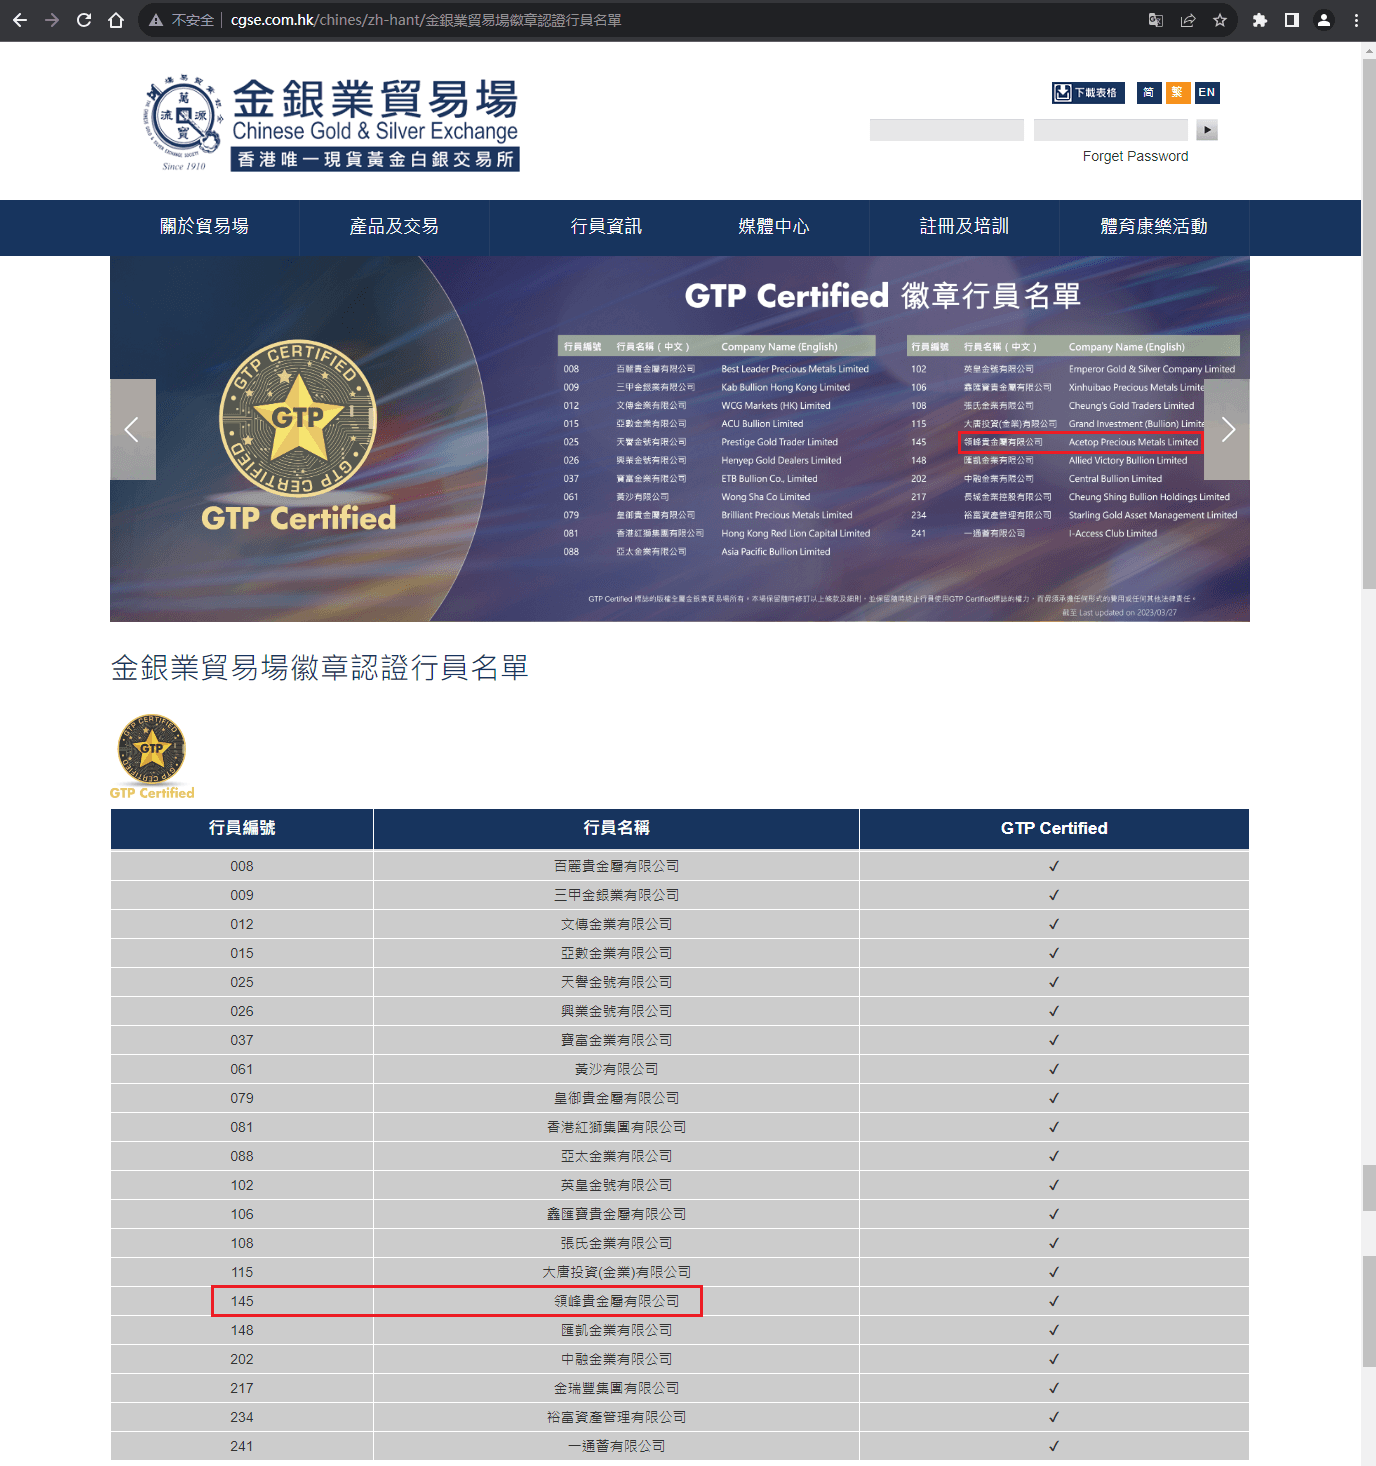Select member number 015 cell

pyautogui.click(x=242, y=953)
